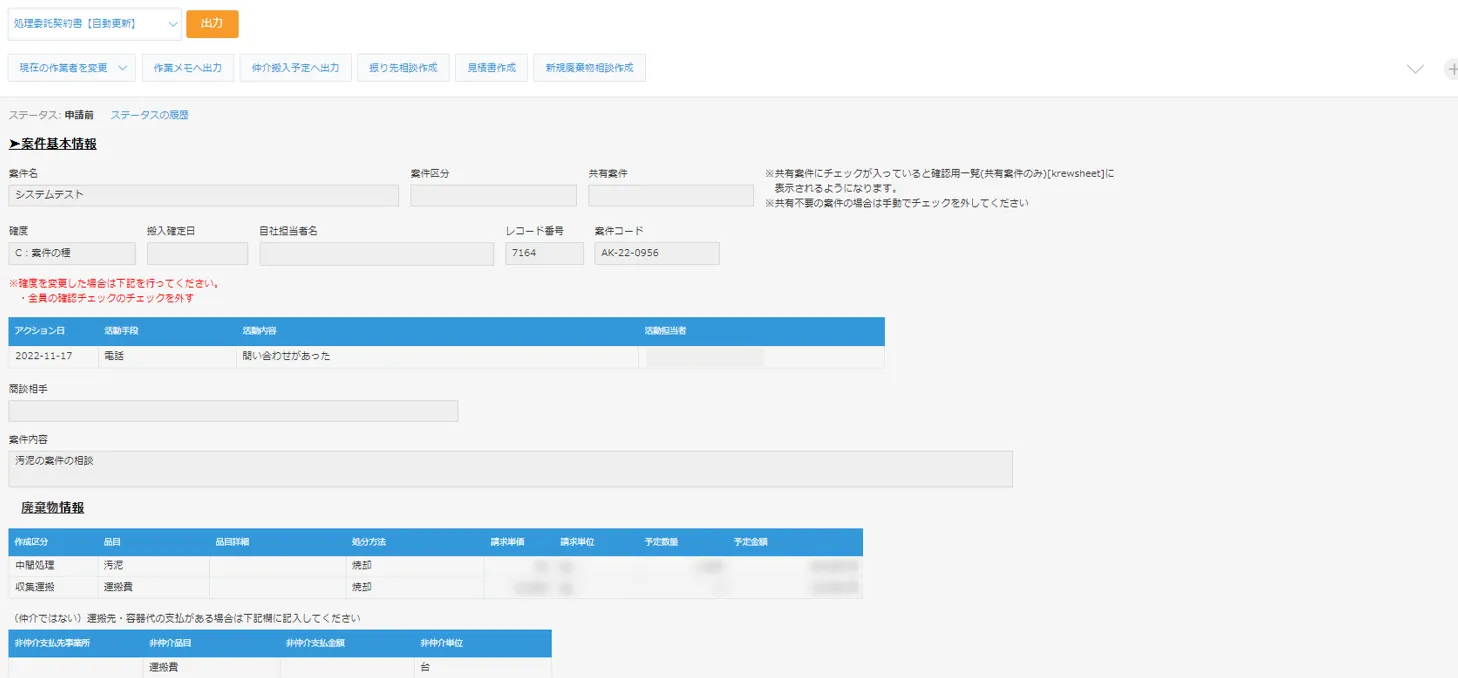Click the ➤案件基本情報 heading
The width and height of the screenshot is (1458, 678).
click(x=53, y=144)
